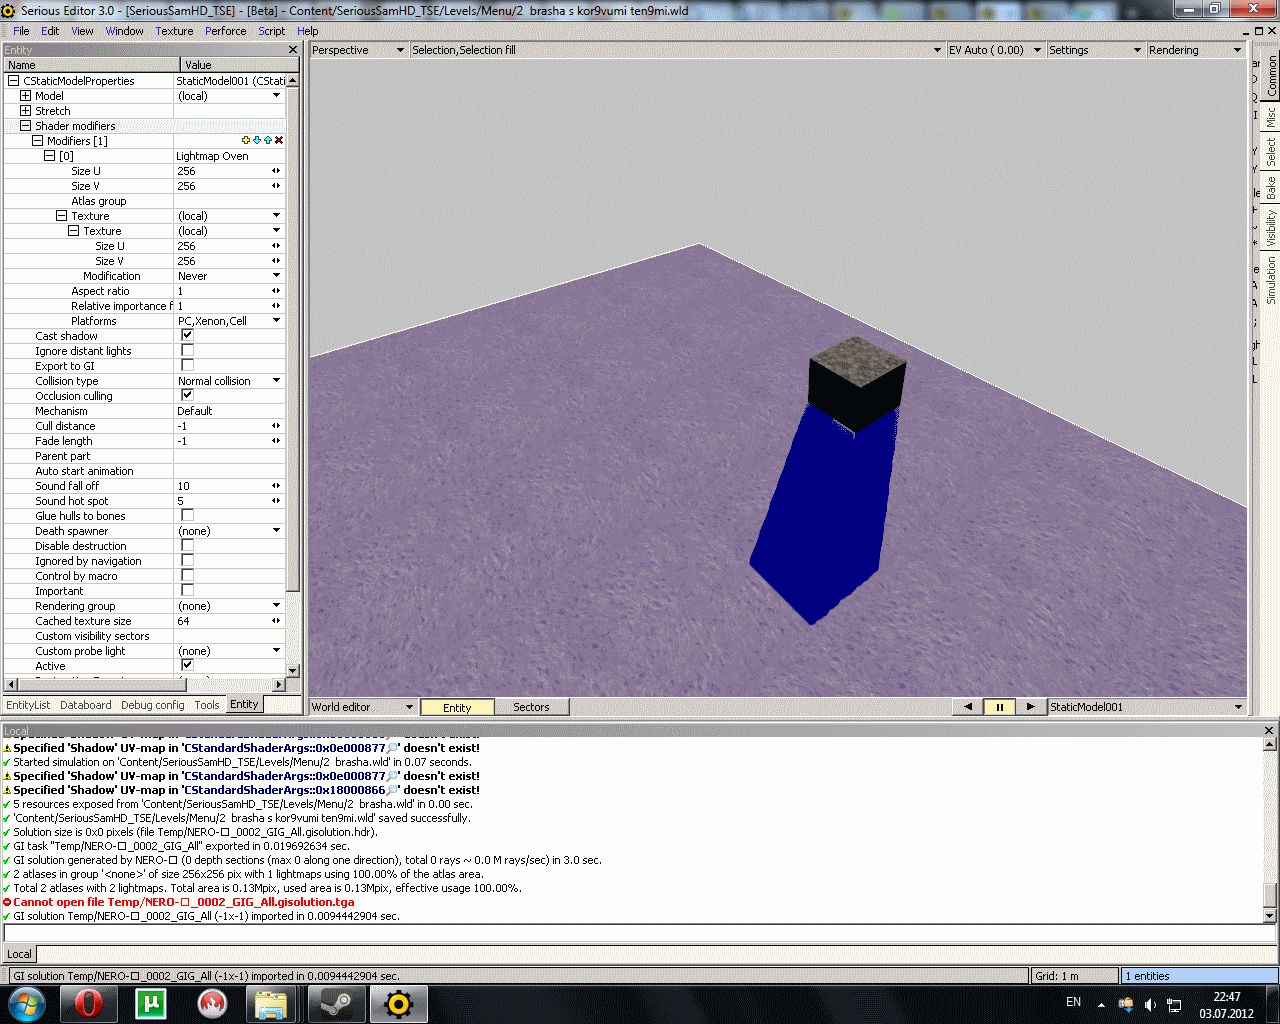
Task: Click the Name column header
Action: point(92,65)
